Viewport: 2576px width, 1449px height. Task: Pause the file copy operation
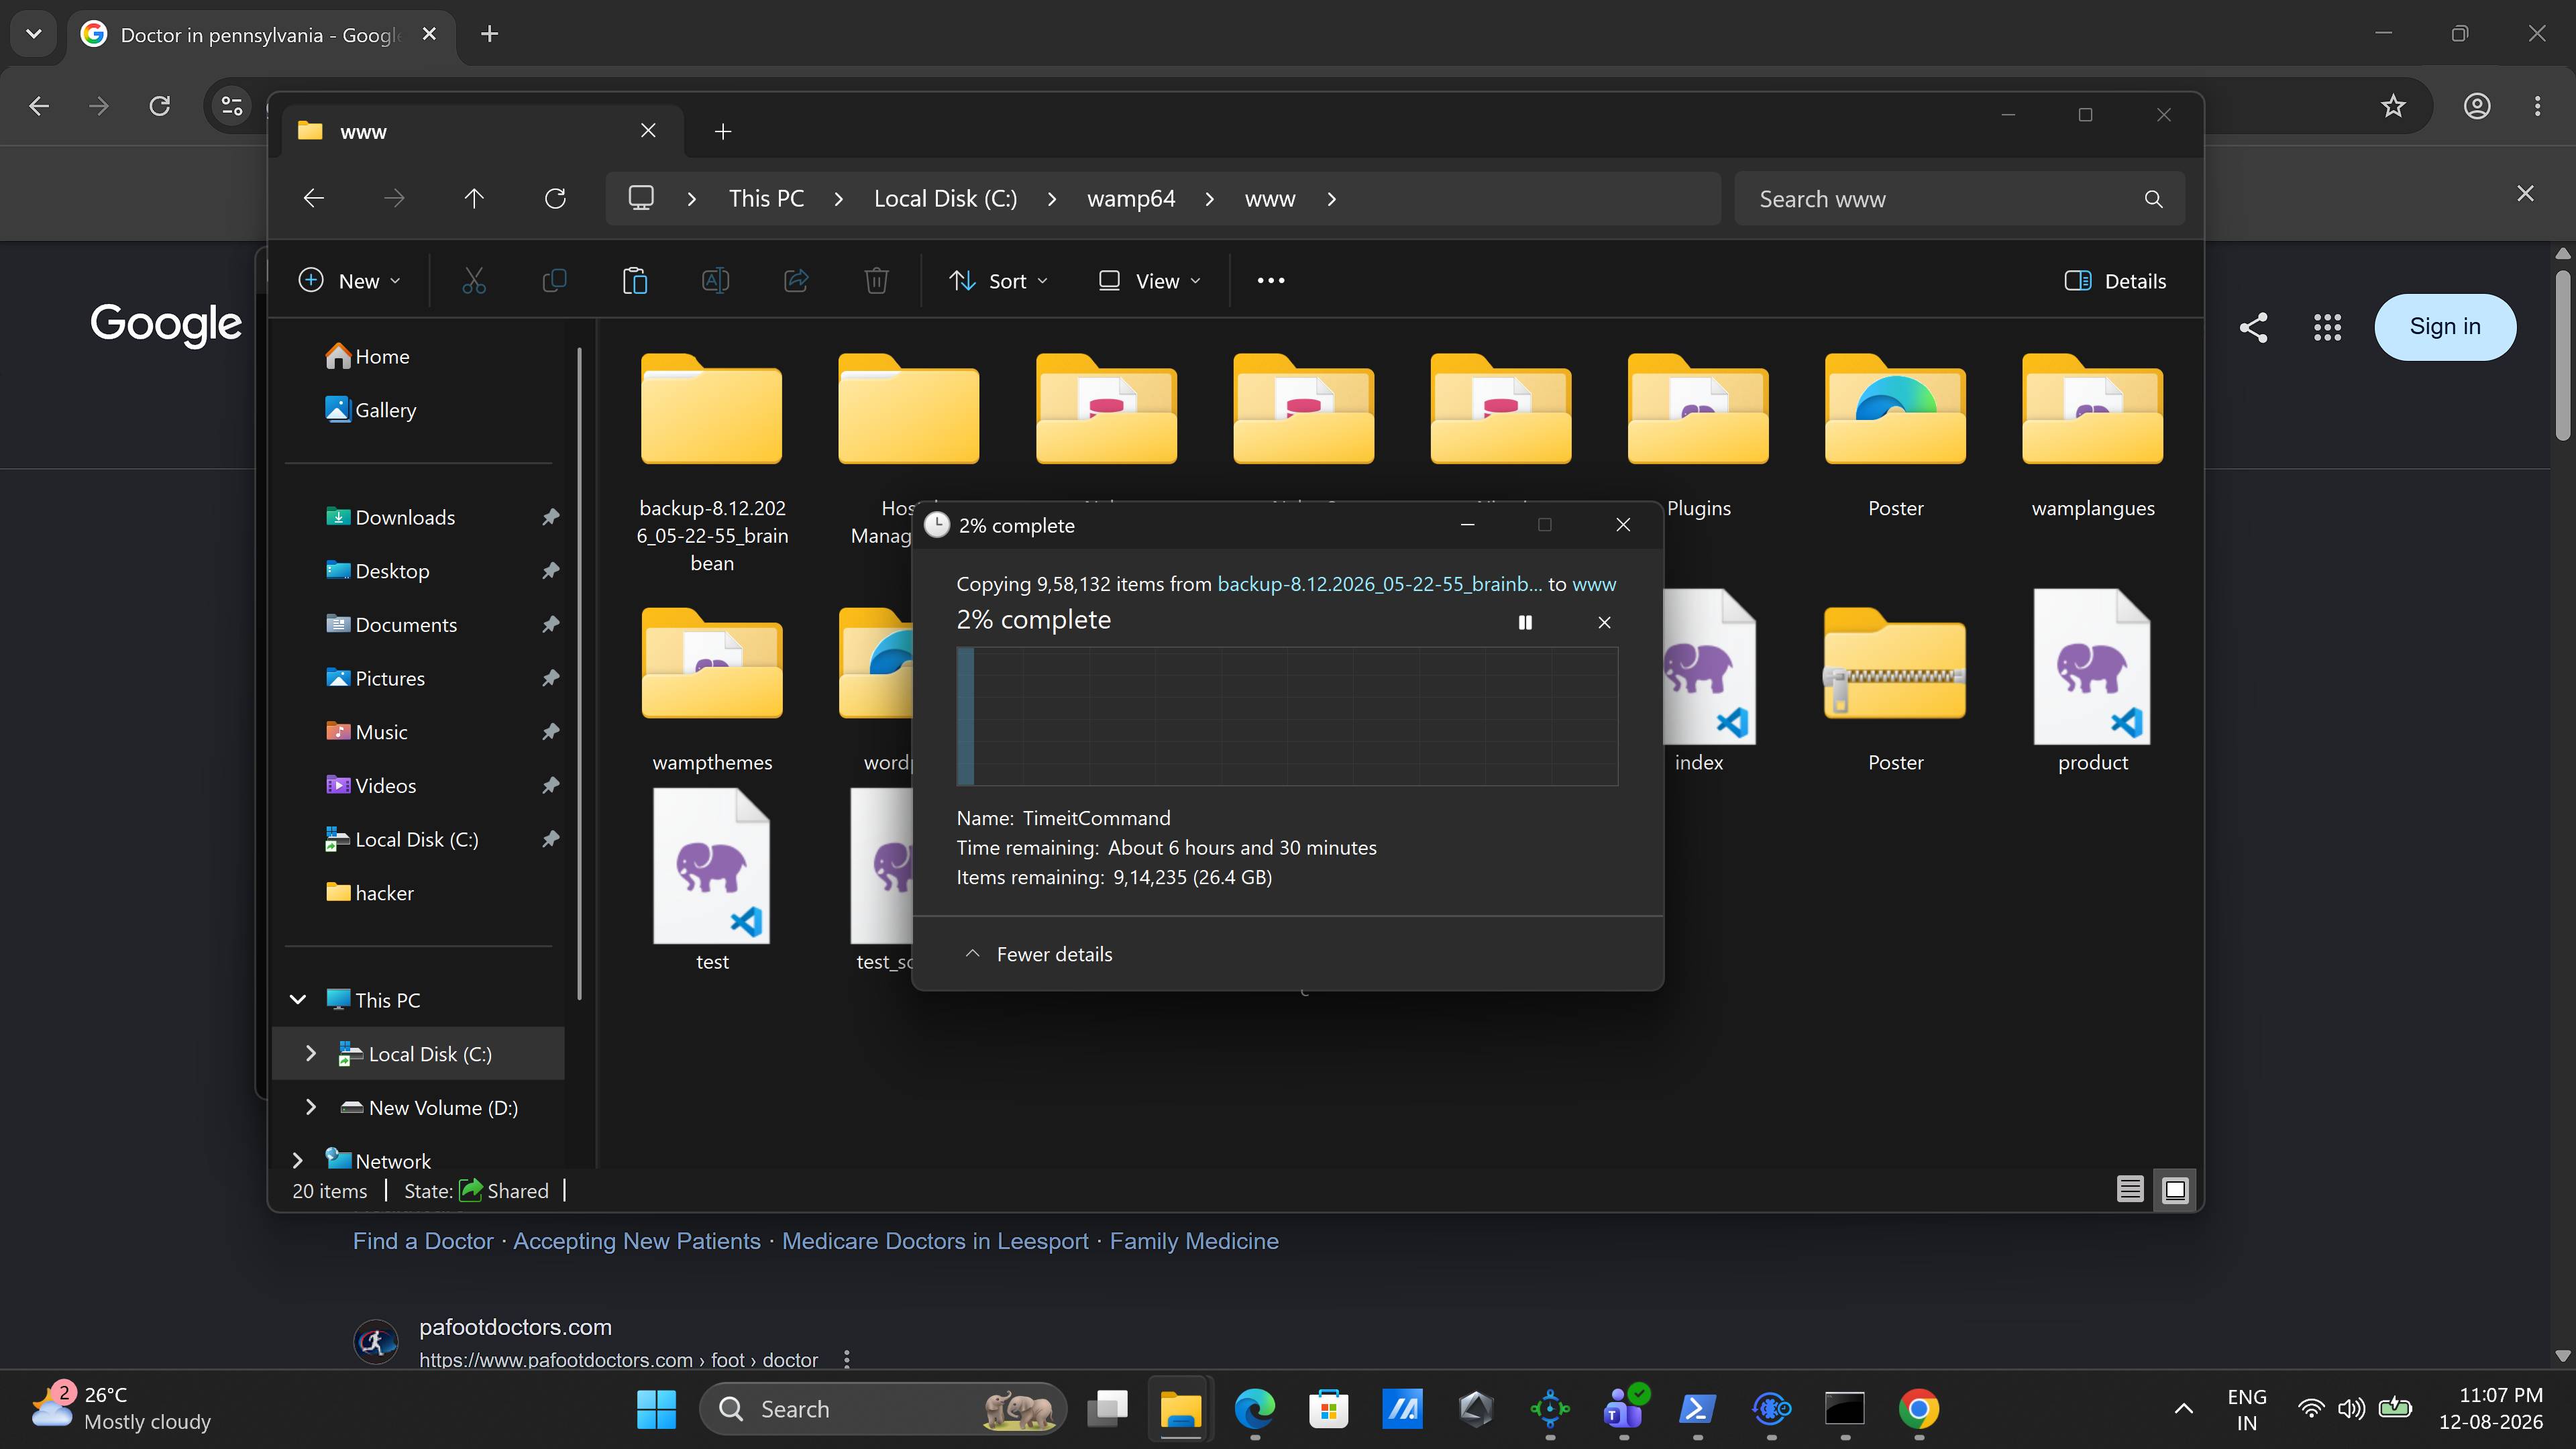point(1525,622)
